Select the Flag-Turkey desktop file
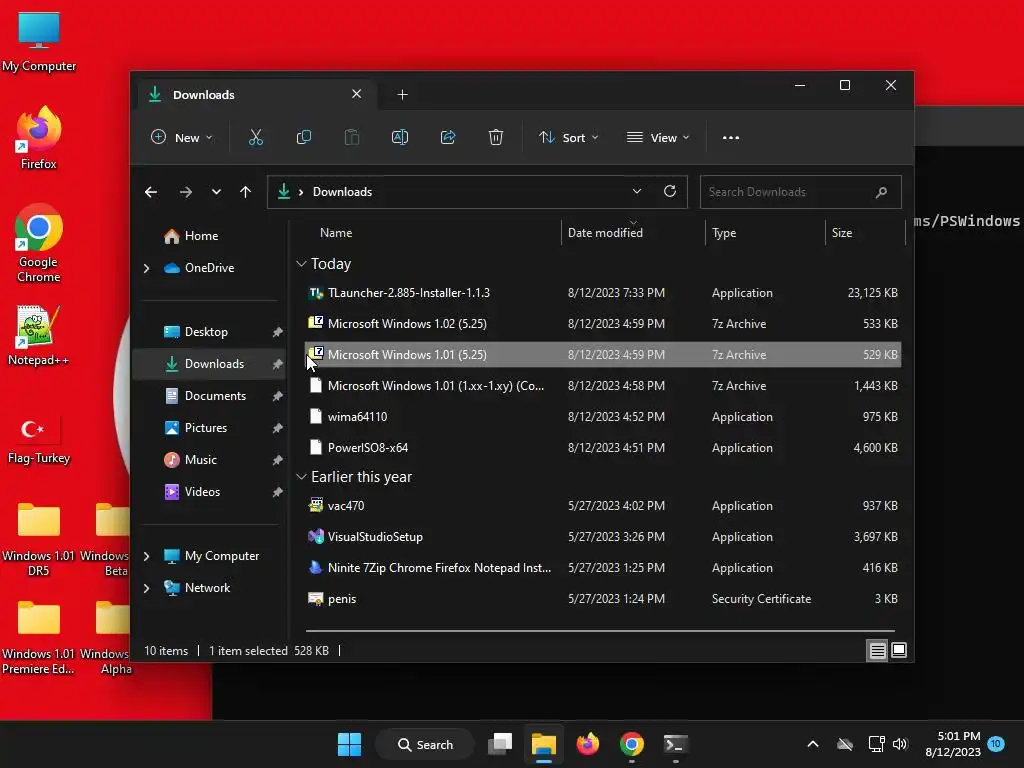The width and height of the screenshot is (1024, 768). tap(39, 440)
